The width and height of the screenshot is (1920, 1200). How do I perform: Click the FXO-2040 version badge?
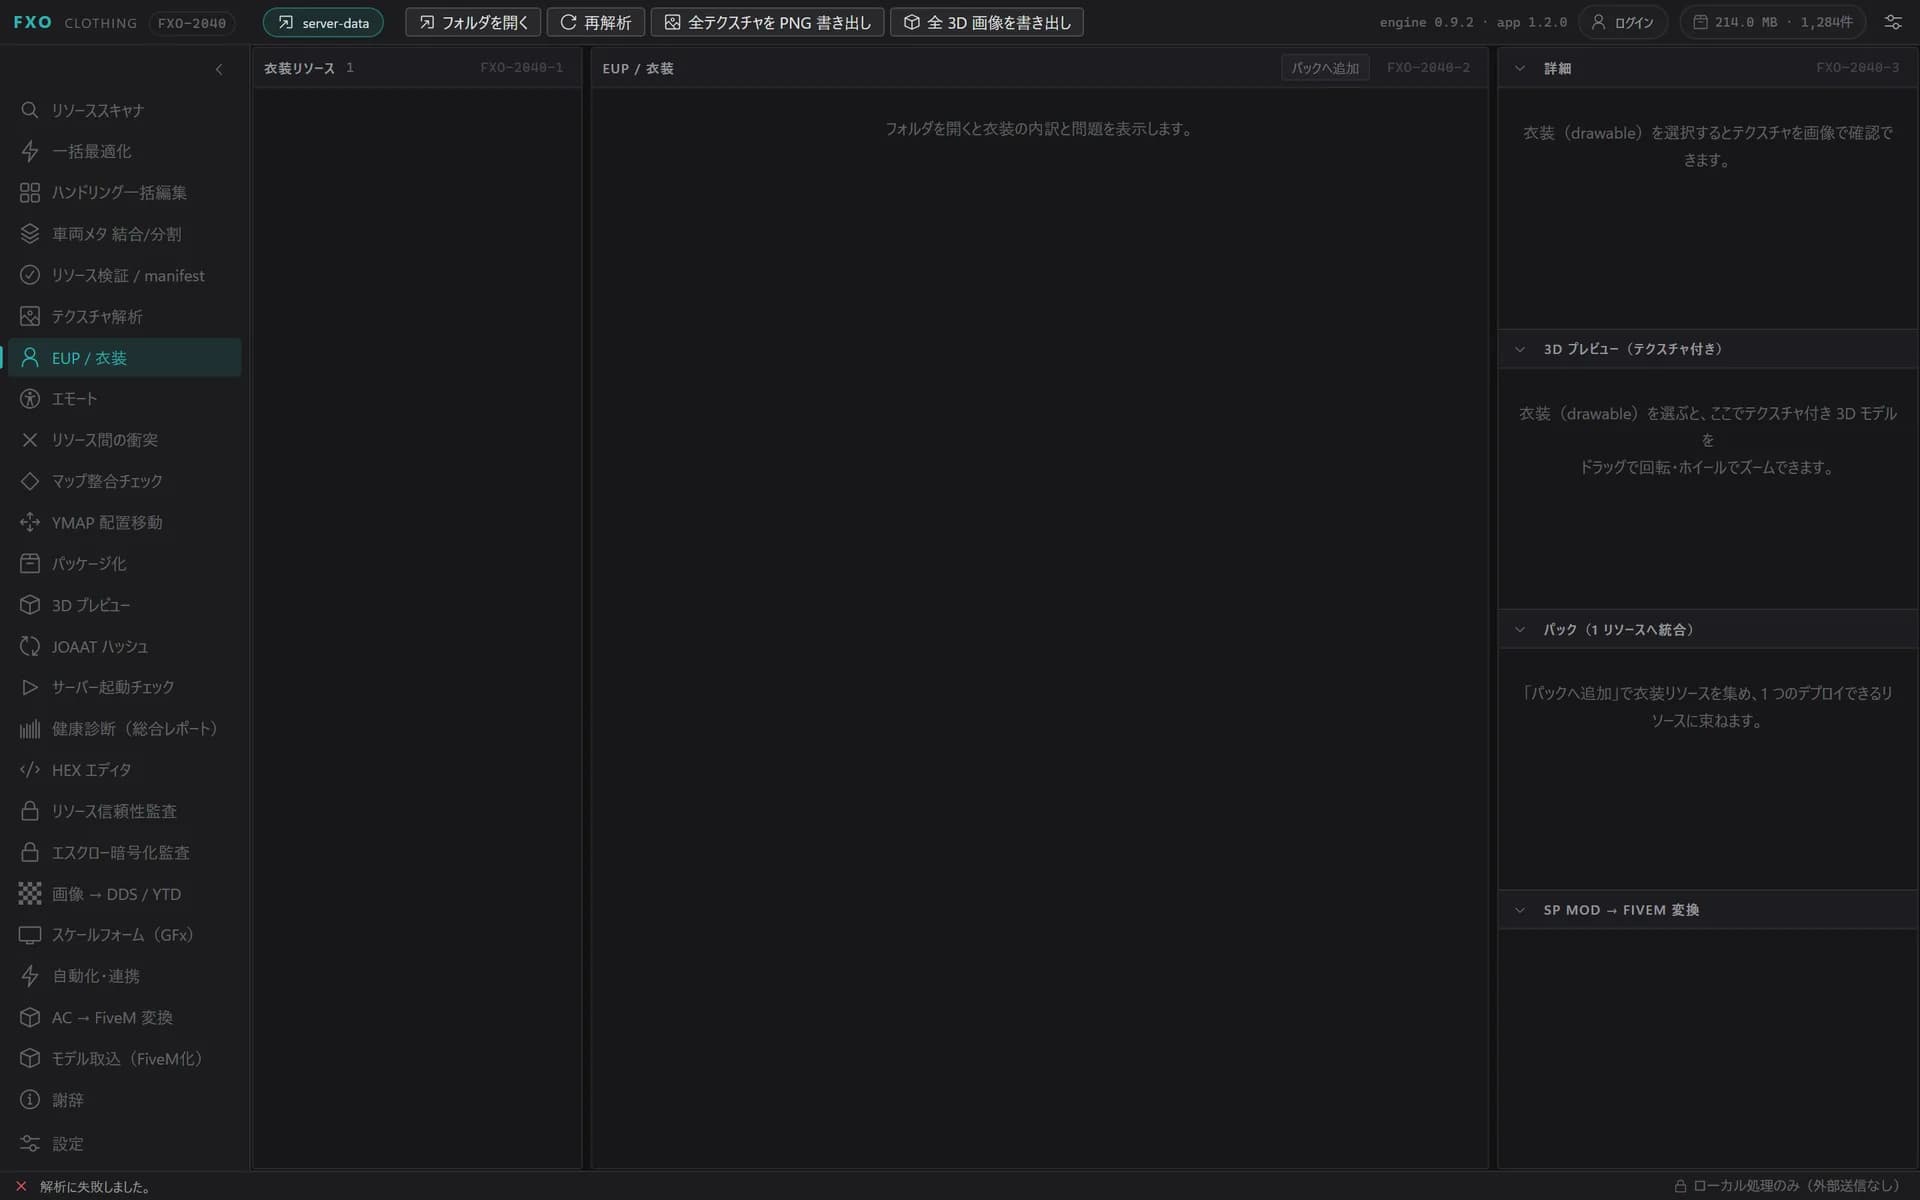(192, 22)
